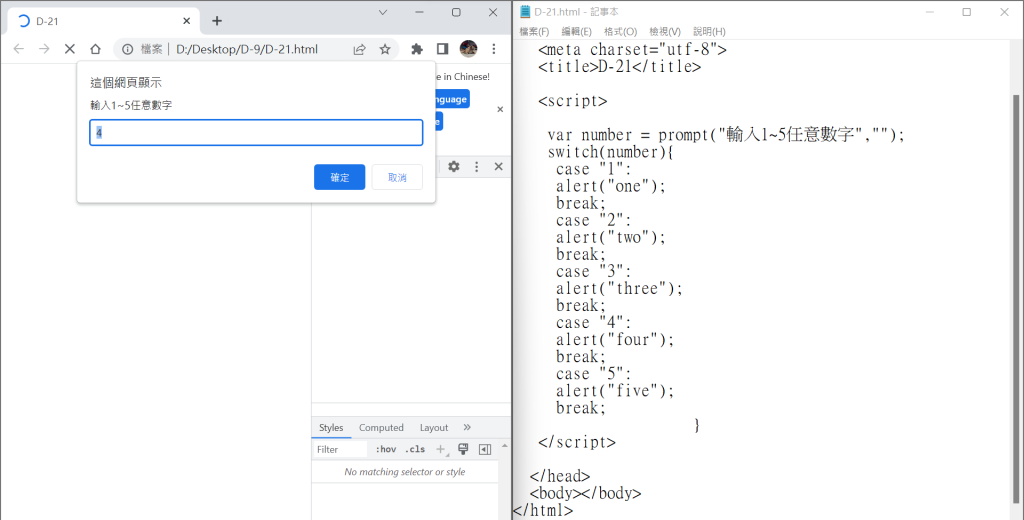The image size is (1024, 520).
Task: Click the No matching selector or style text
Action: [x=405, y=472]
